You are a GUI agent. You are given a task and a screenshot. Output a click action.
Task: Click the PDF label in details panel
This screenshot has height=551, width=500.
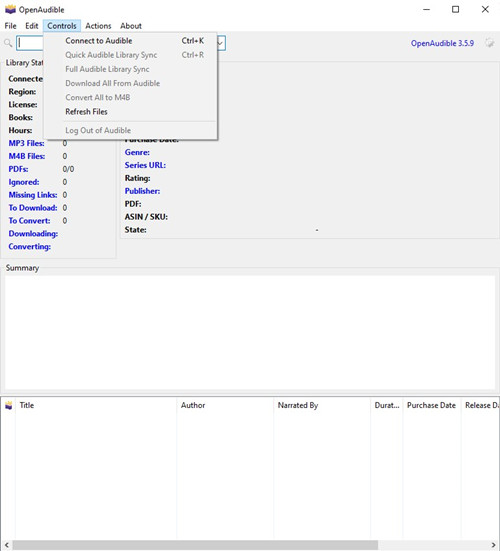133,204
